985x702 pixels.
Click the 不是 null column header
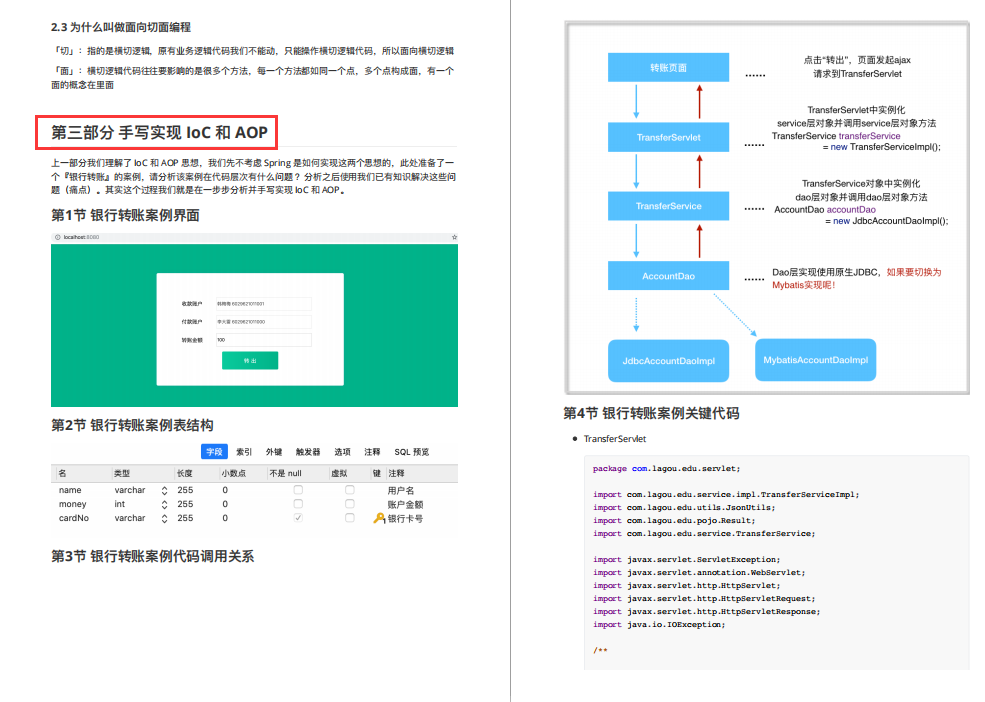[x=285, y=473]
